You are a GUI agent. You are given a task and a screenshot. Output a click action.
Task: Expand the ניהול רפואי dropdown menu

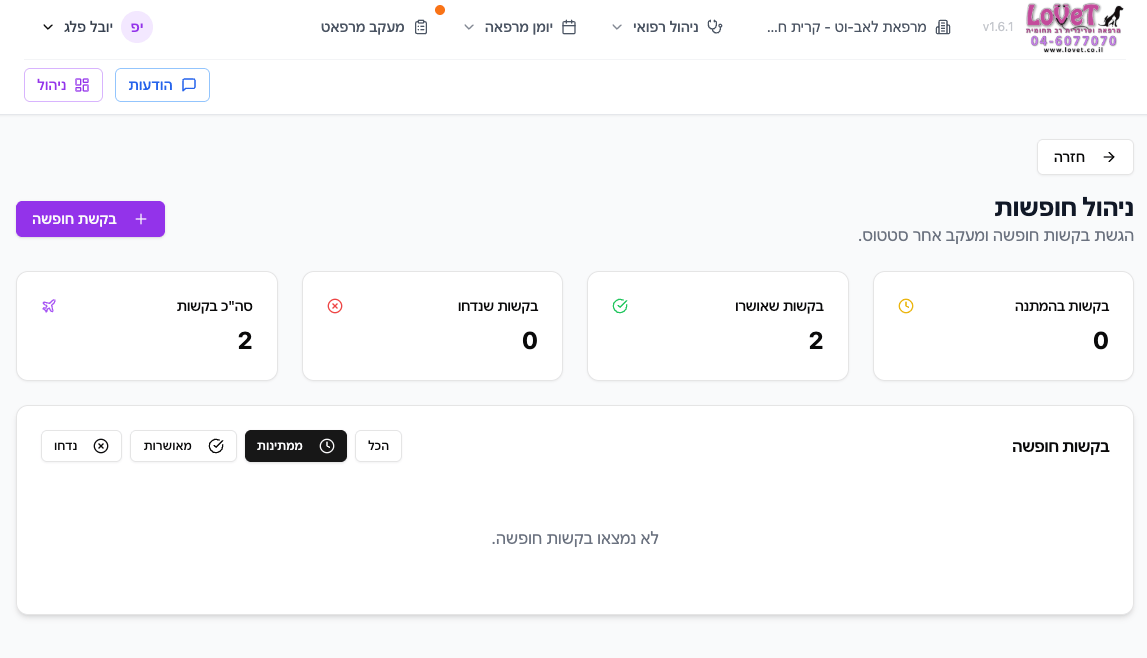click(x=666, y=27)
